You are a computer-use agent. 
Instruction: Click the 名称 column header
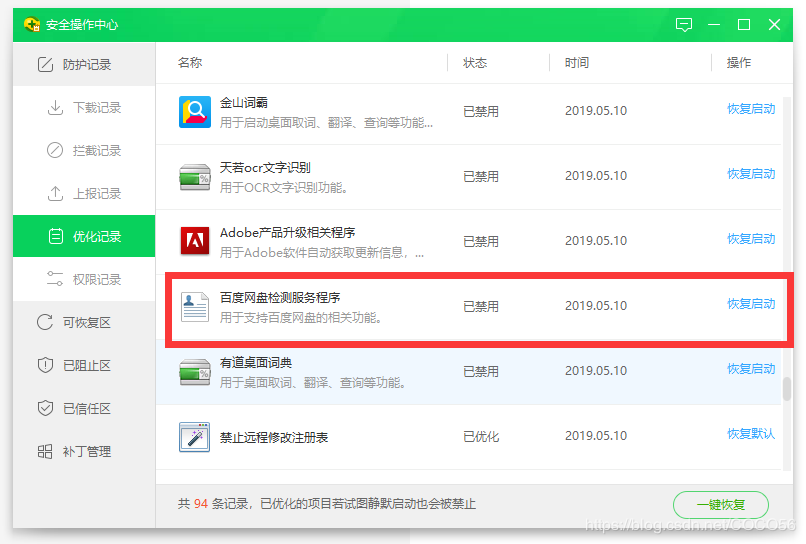coord(190,63)
